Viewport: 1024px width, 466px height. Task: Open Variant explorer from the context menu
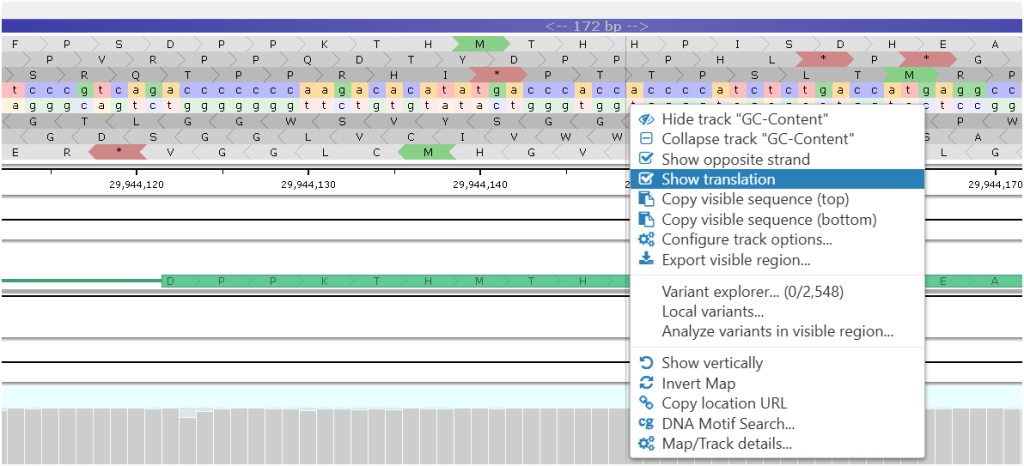(735, 292)
